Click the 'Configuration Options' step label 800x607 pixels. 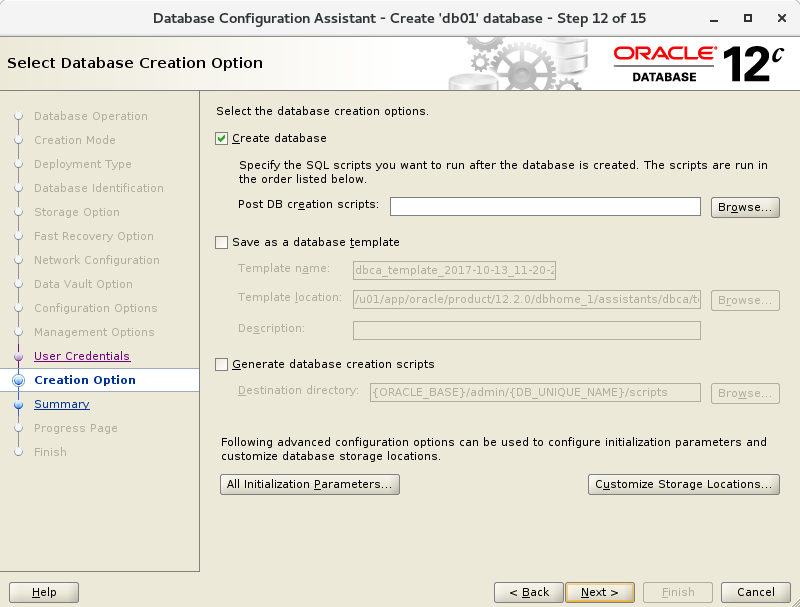96,308
